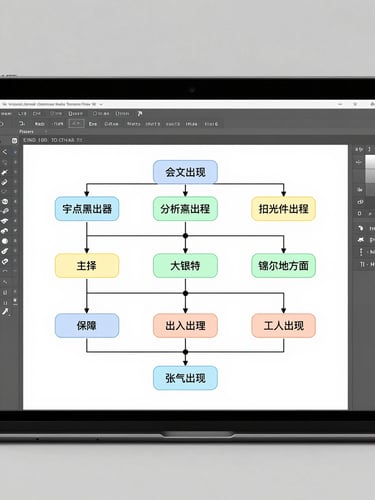Select the solid white circle tool in left toolbar
Screen dimensions: 375x500
coord(5,241)
